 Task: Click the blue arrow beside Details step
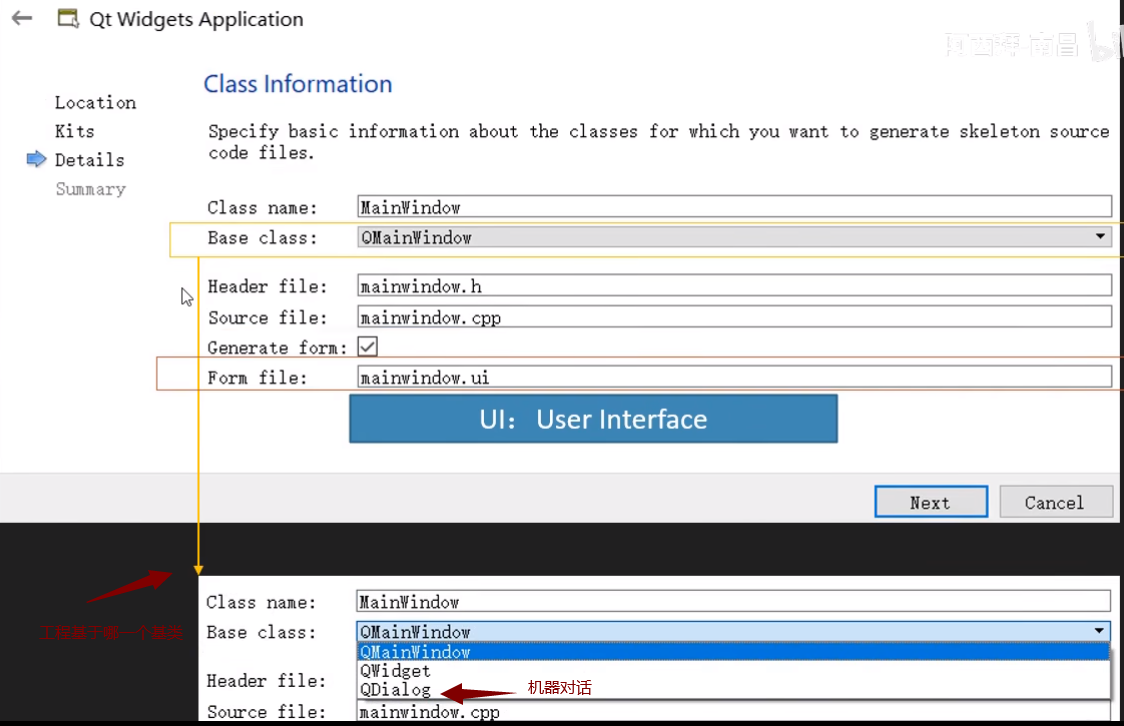pyautogui.click(x=37, y=160)
